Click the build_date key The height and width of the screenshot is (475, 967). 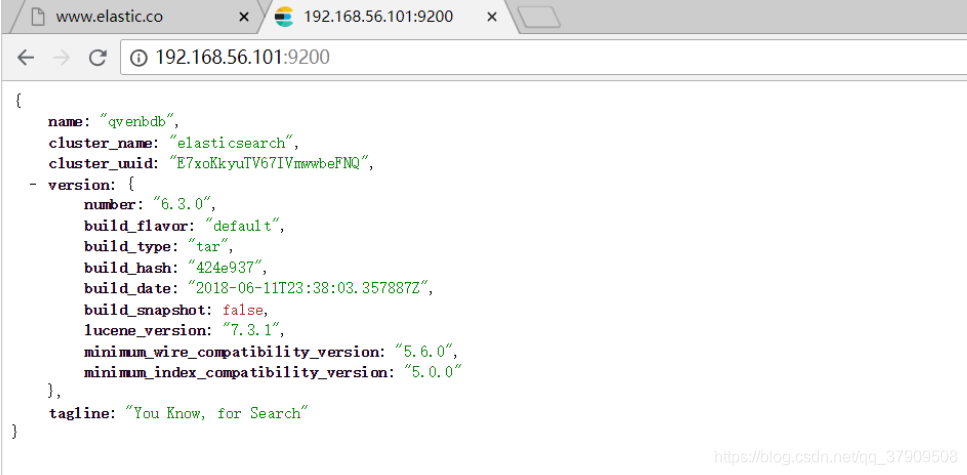pyautogui.click(x=131, y=288)
